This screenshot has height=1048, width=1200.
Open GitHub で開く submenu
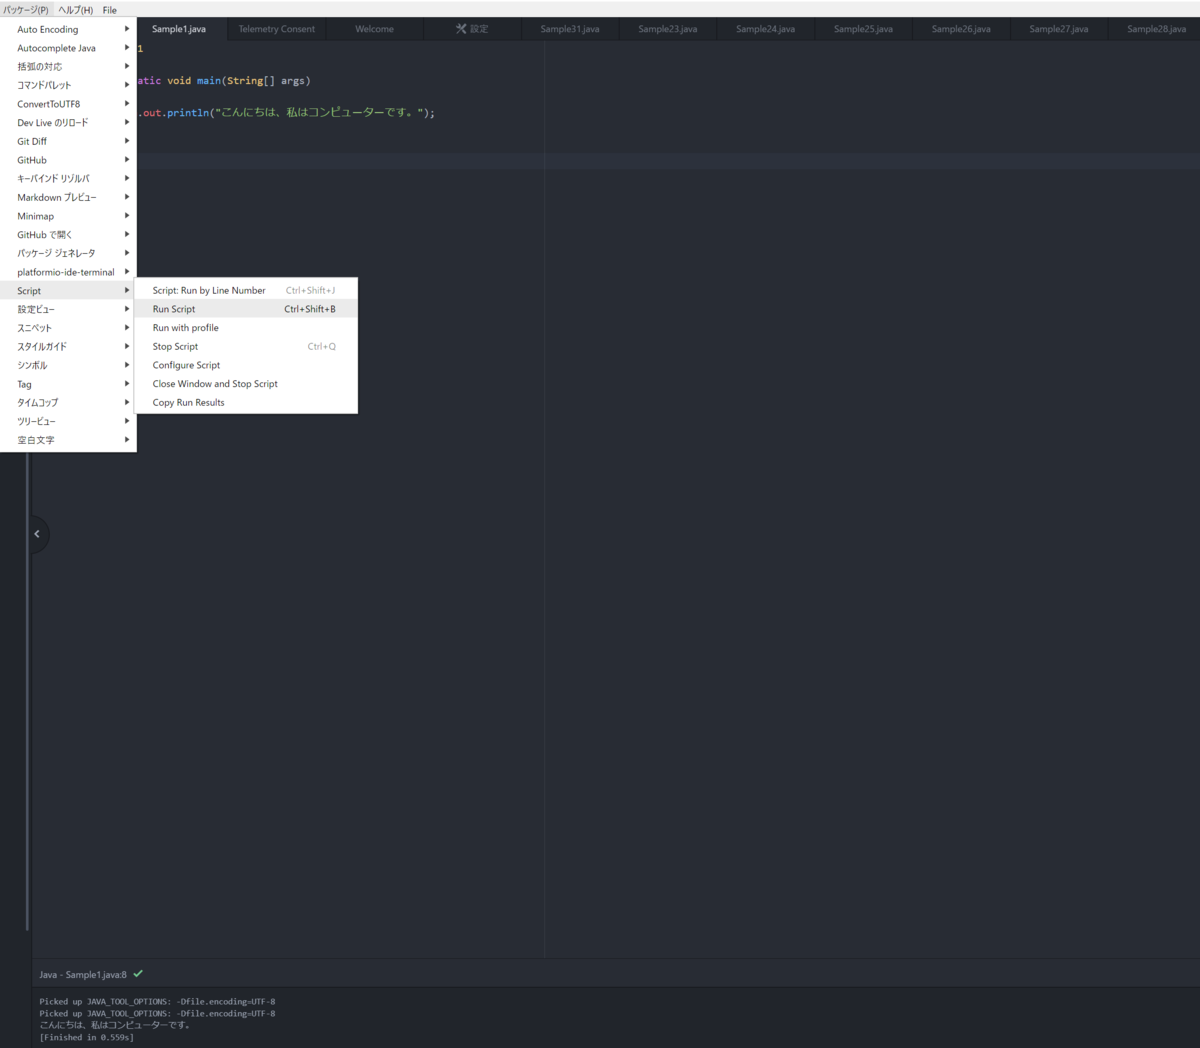pyautogui.click(x=68, y=234)
